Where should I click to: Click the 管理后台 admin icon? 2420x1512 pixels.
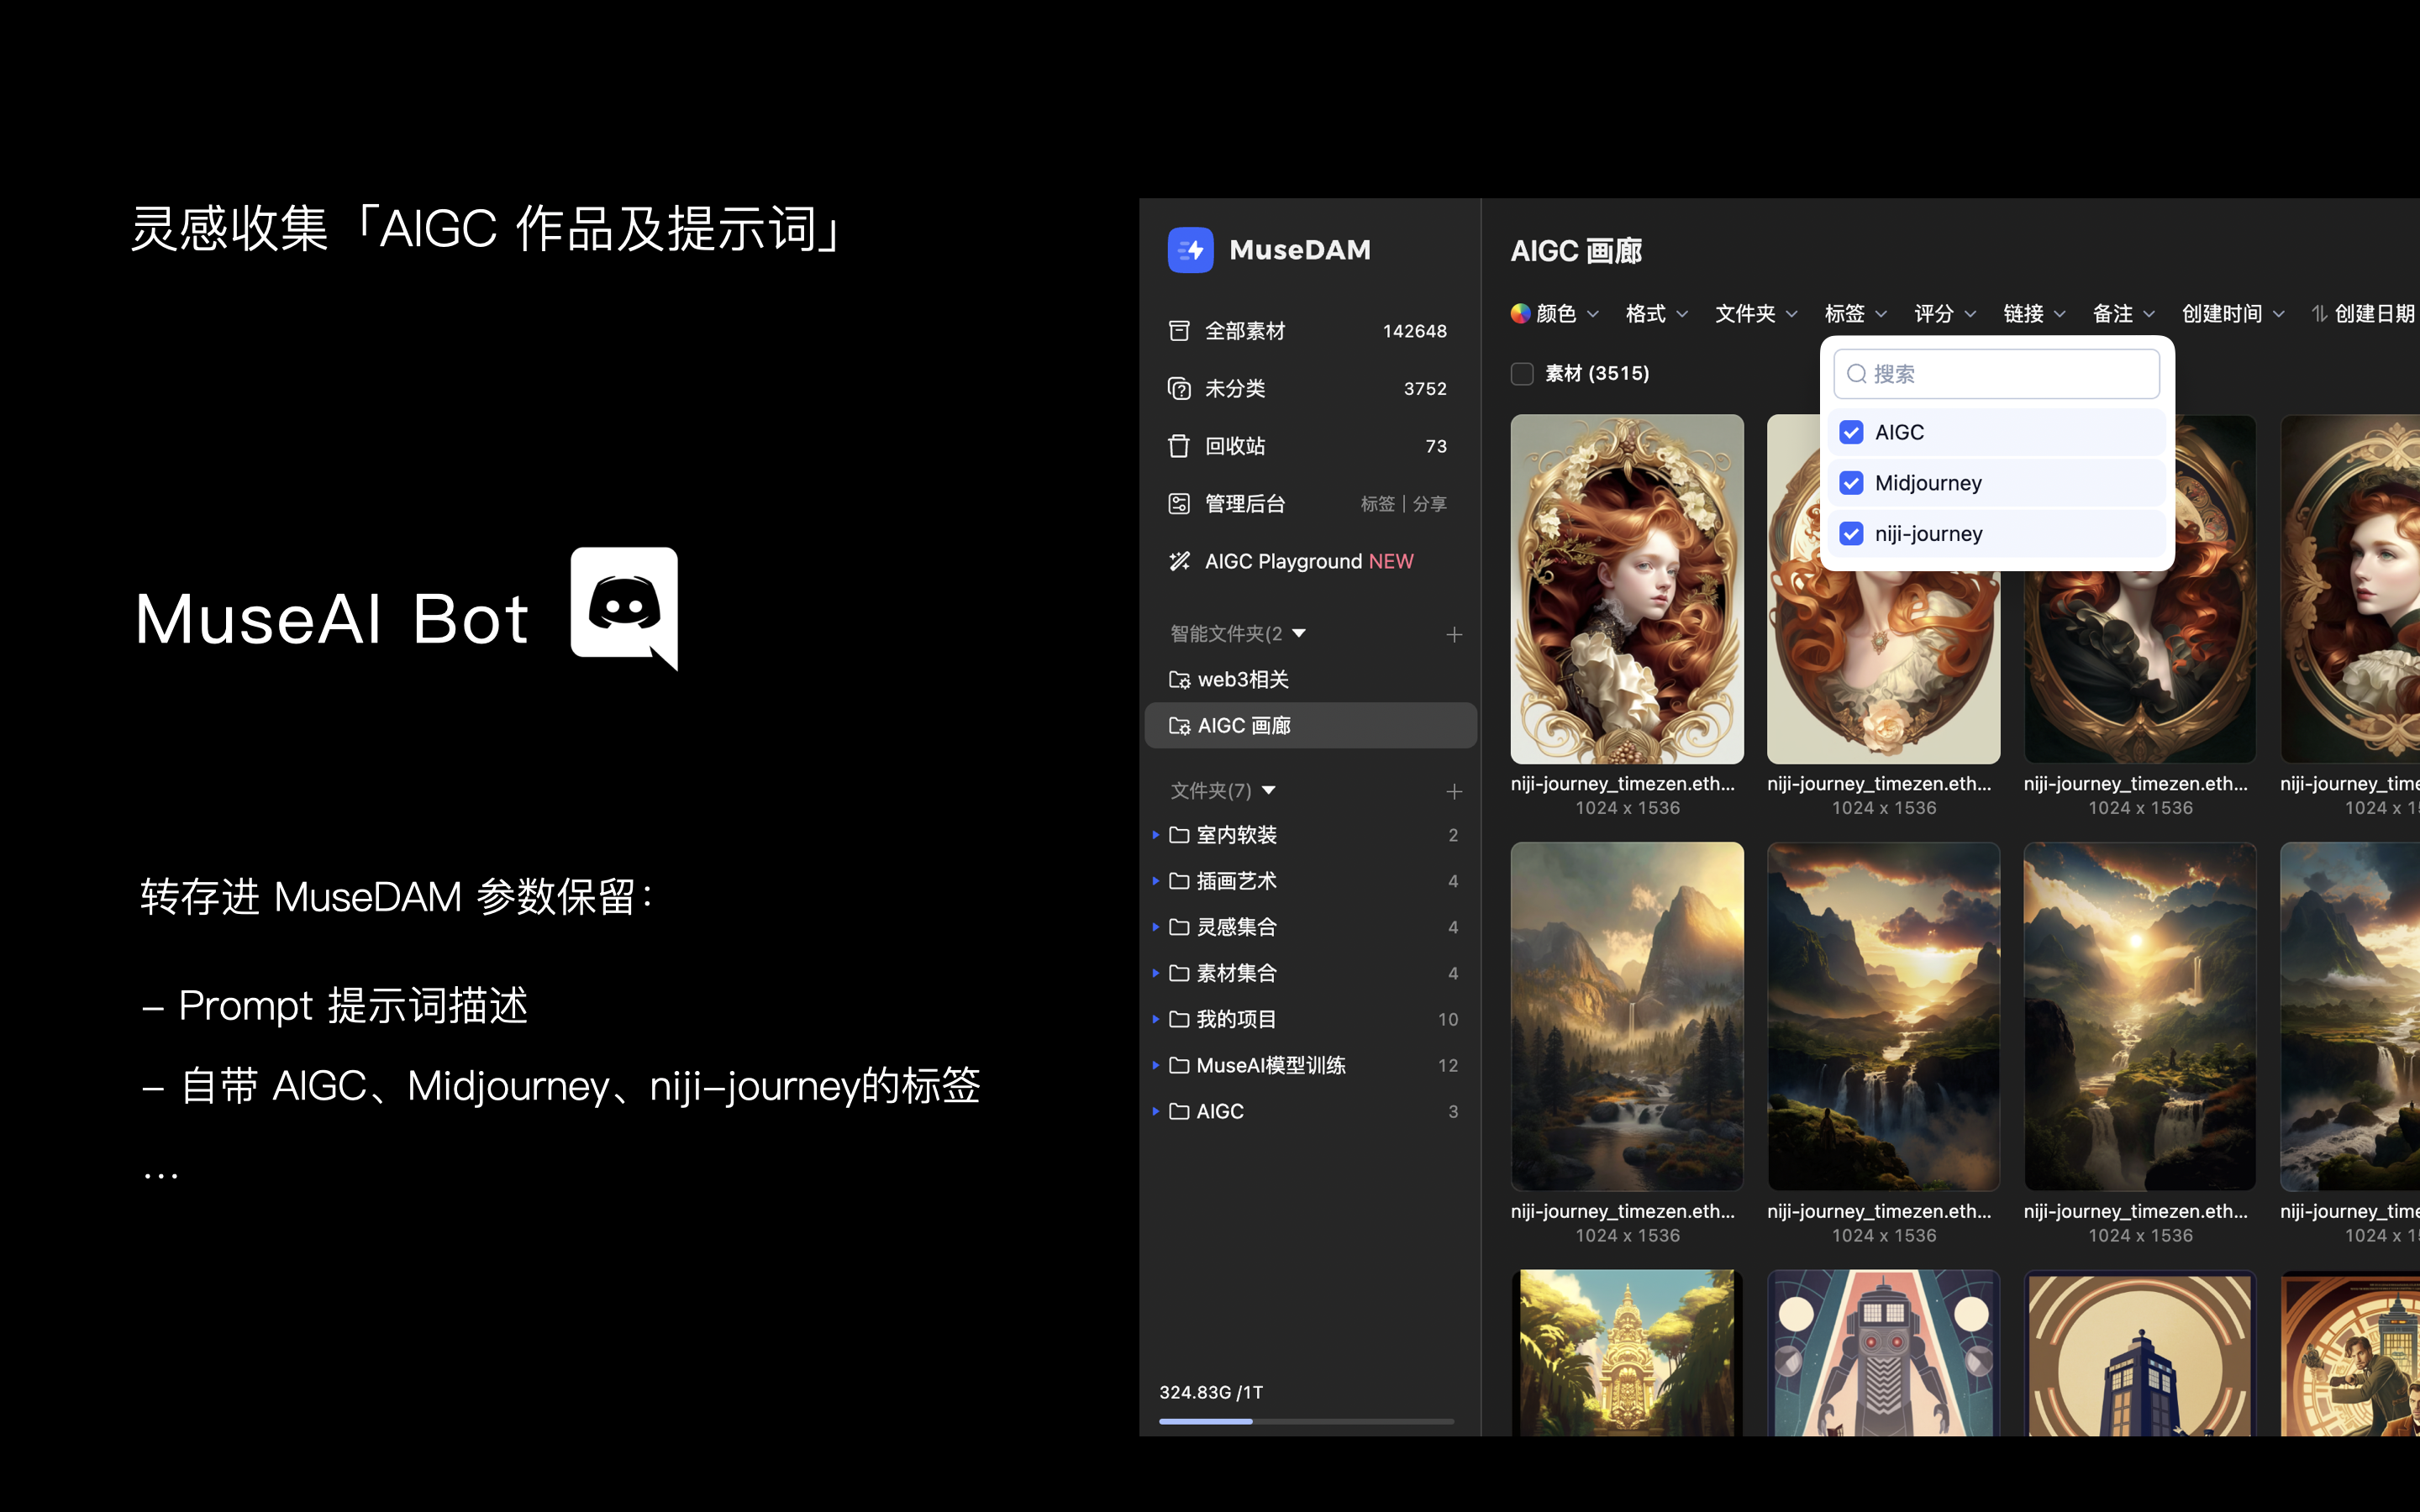click(1179, 504)
